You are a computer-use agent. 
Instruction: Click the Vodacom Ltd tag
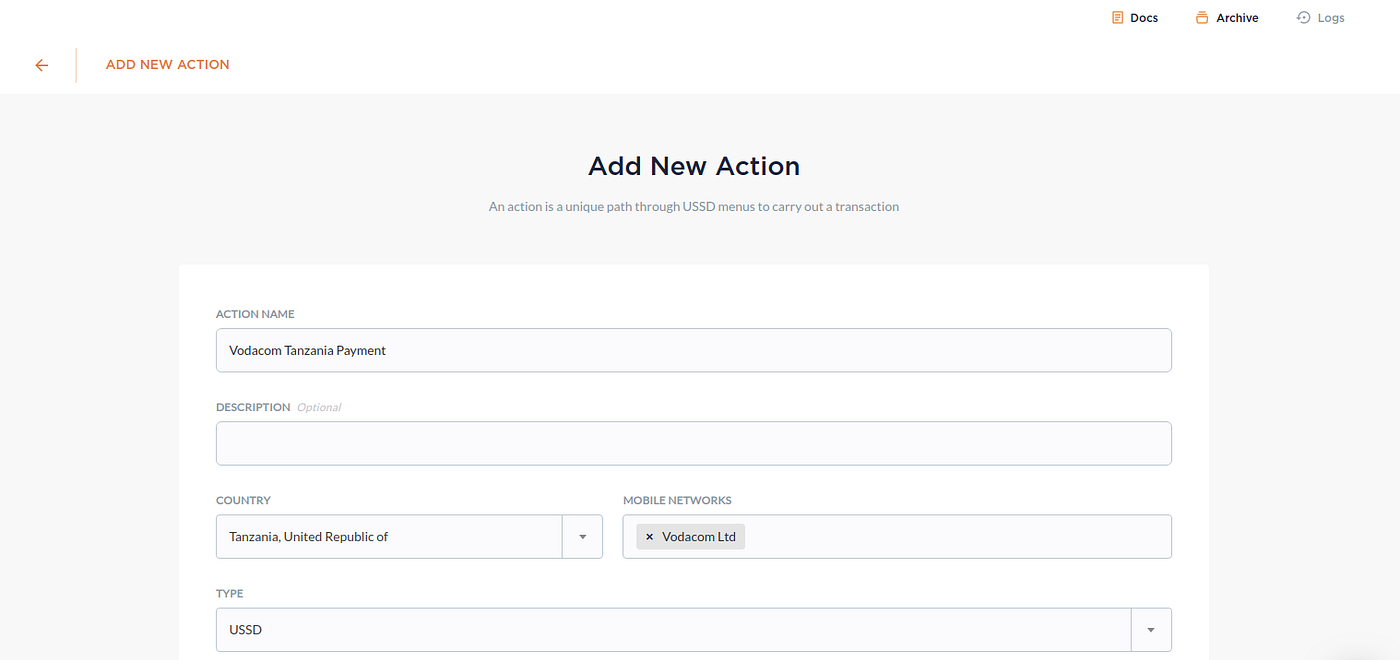(x=691, y=537)
